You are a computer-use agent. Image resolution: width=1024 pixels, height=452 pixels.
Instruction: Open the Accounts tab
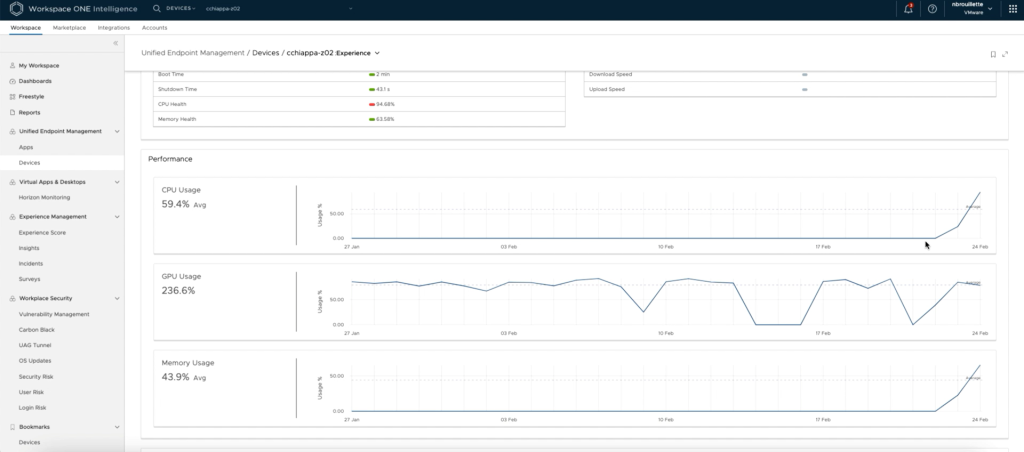155,27
